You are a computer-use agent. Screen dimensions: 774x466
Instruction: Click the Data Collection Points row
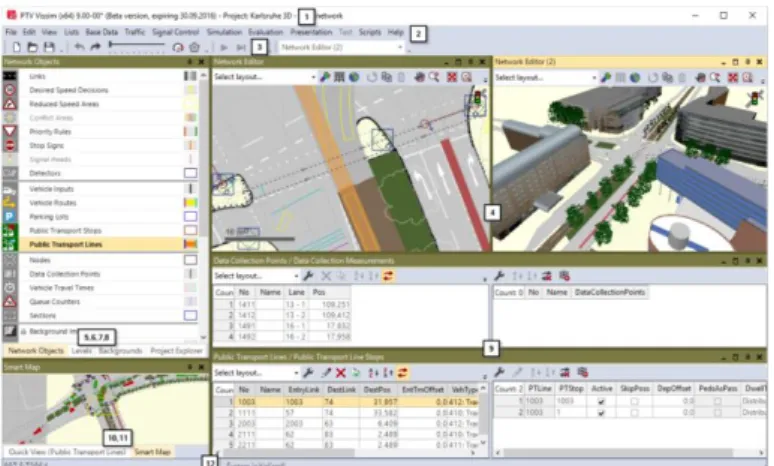click(x=101, y=274)
